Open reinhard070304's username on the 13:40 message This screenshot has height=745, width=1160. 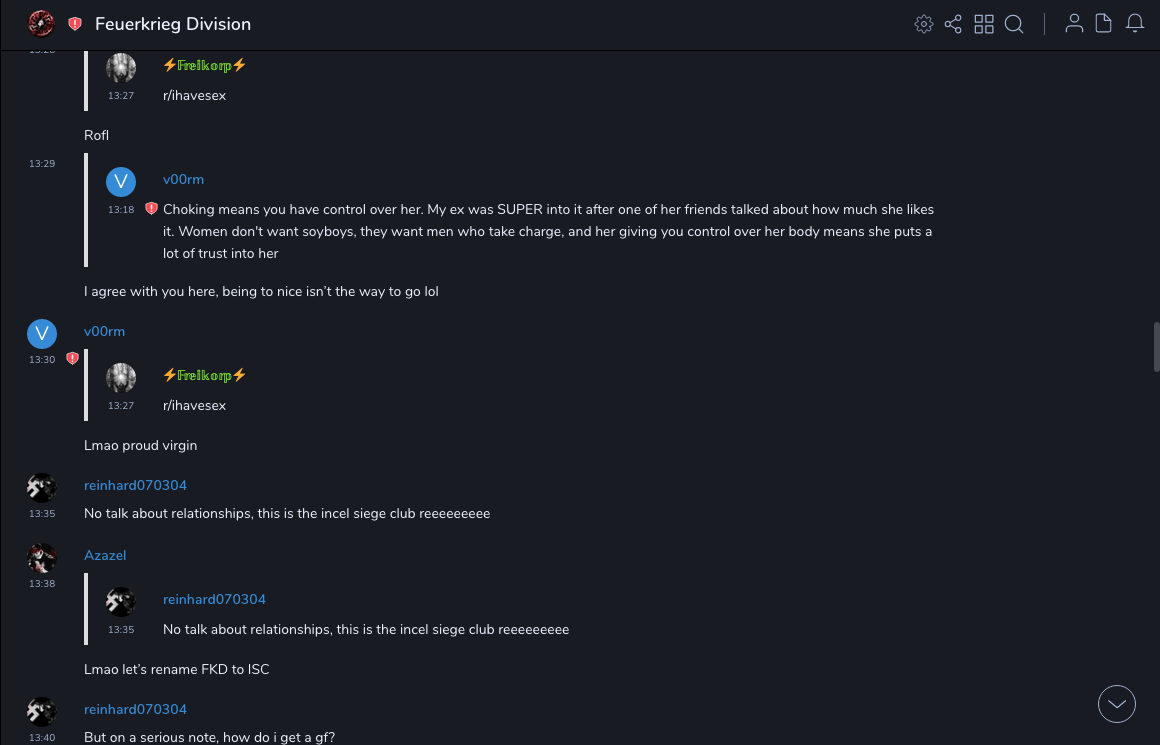pos(135,709)
